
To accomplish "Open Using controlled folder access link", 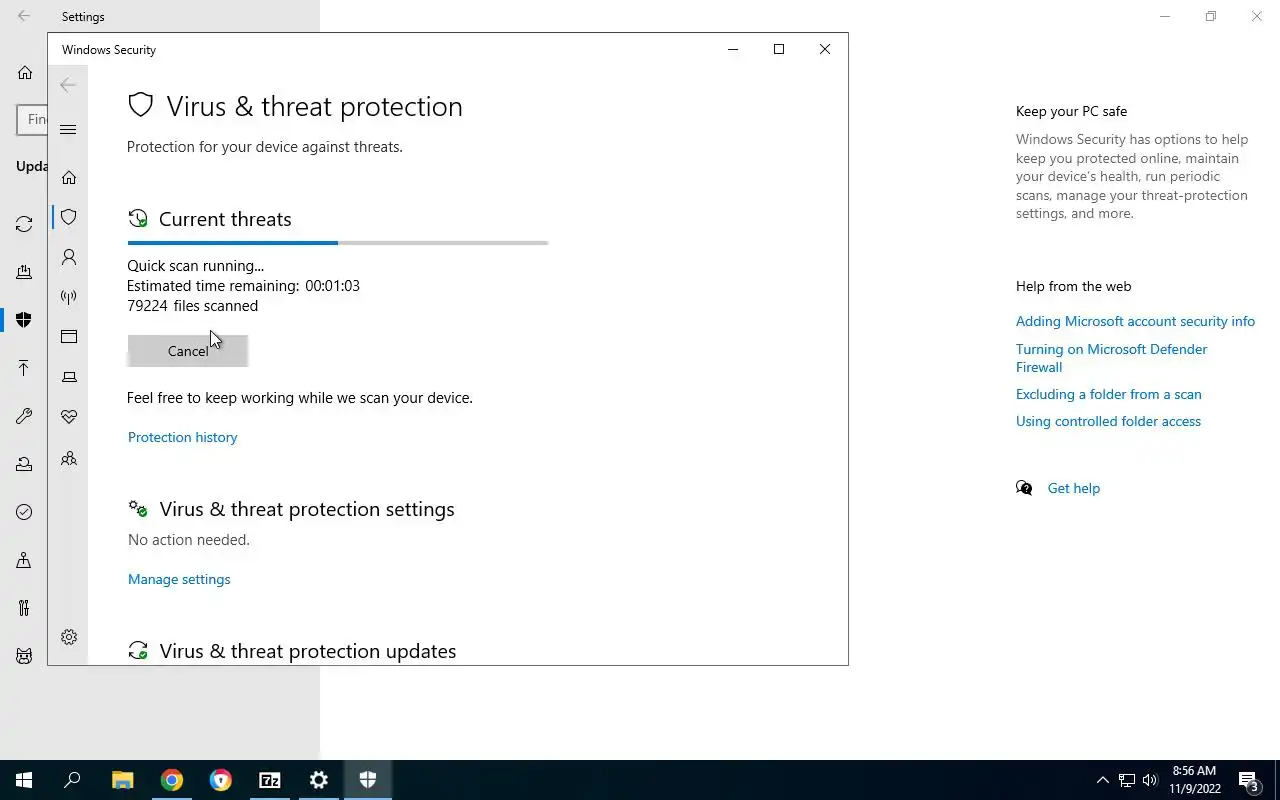I will coord(1108,421).
